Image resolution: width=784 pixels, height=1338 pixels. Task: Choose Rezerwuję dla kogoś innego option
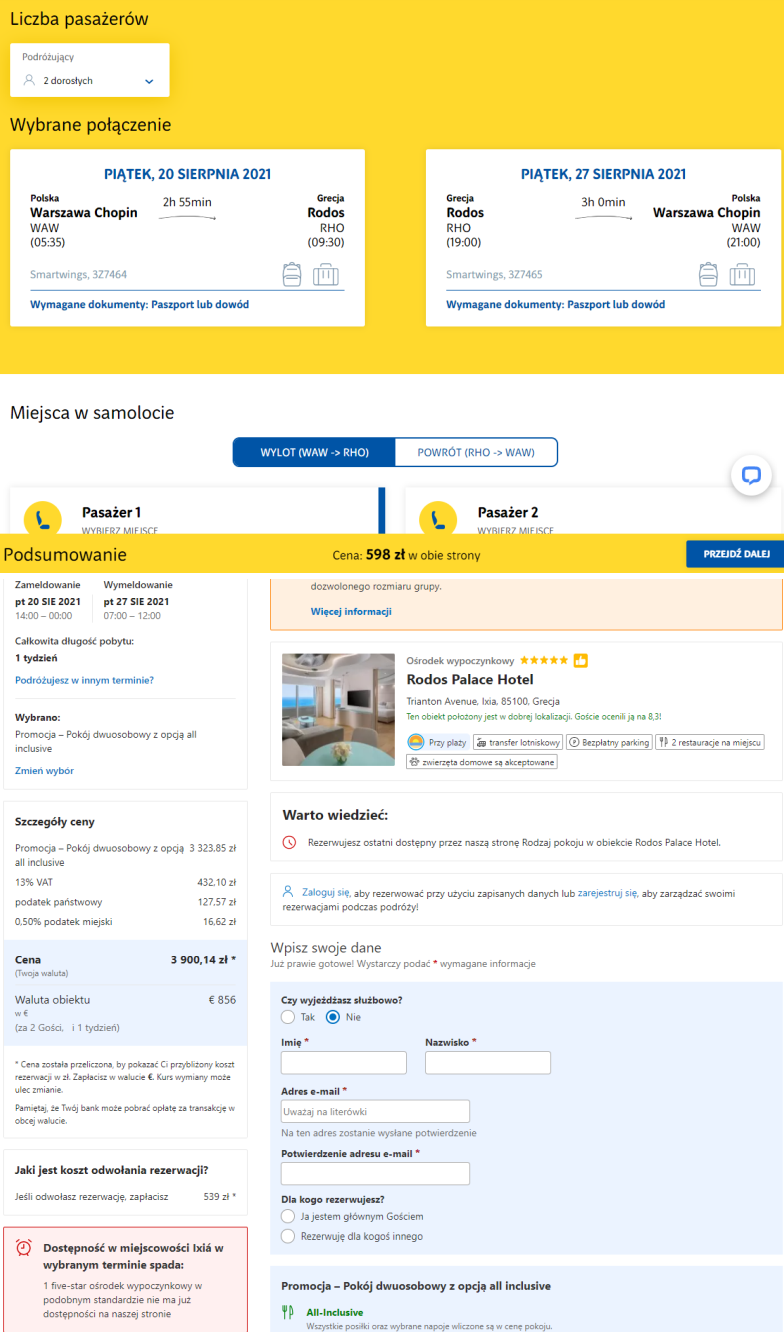[288, 1236]
